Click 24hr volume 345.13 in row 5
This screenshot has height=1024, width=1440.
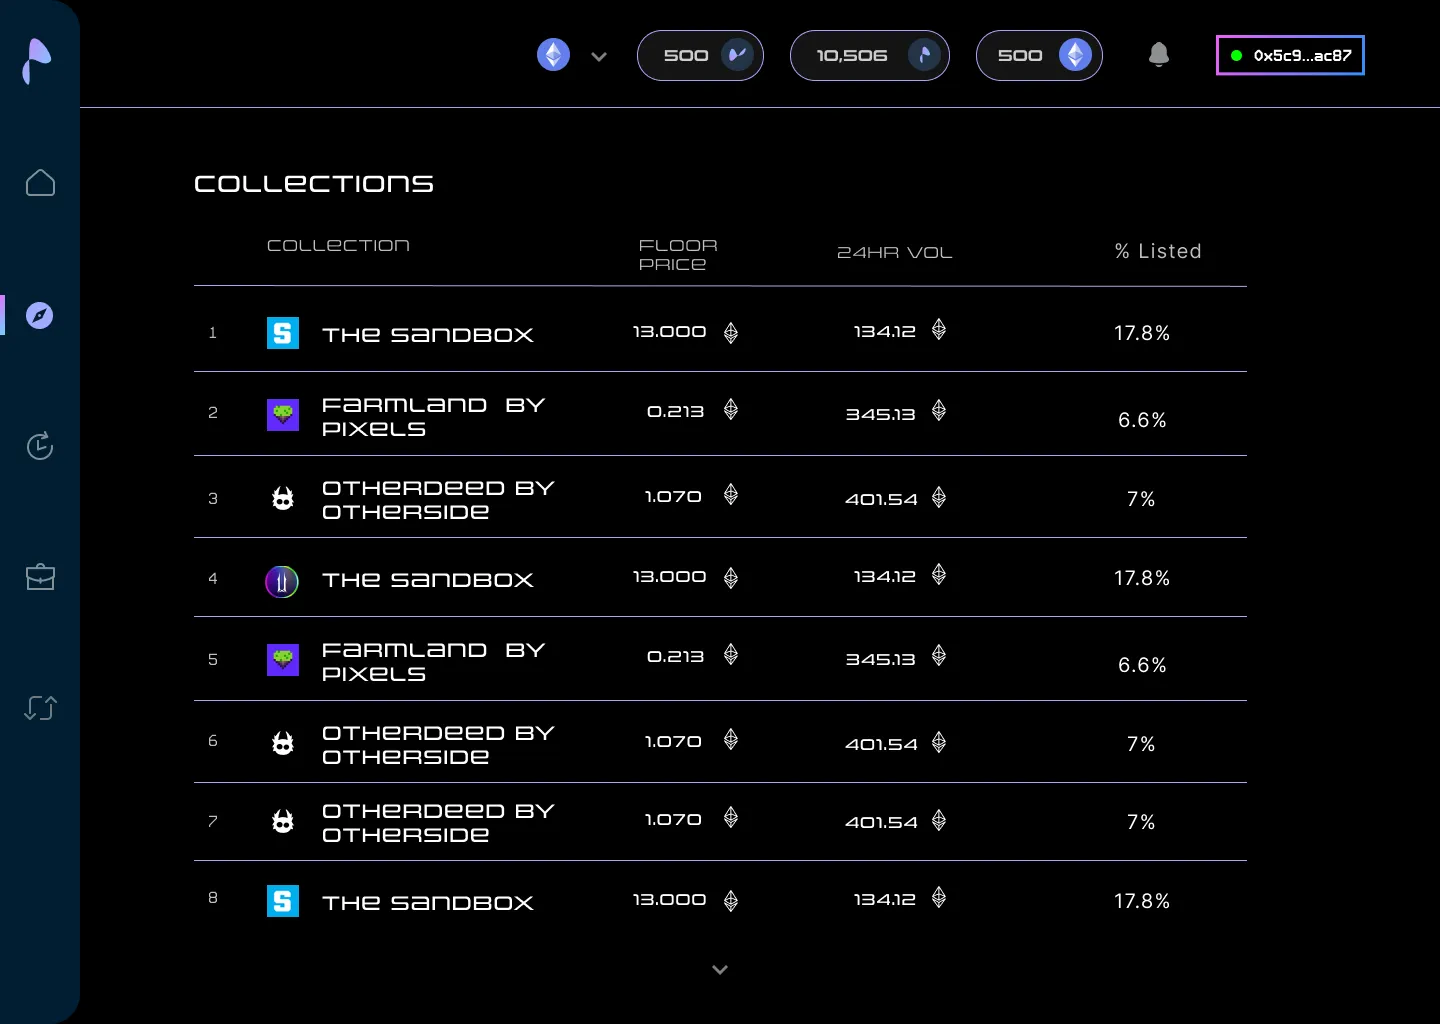(881, 660)
